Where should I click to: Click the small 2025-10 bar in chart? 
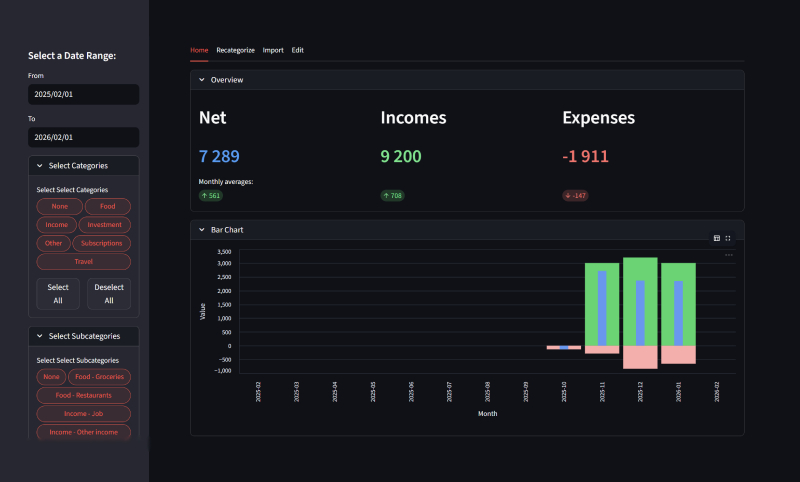click(564, 347)
